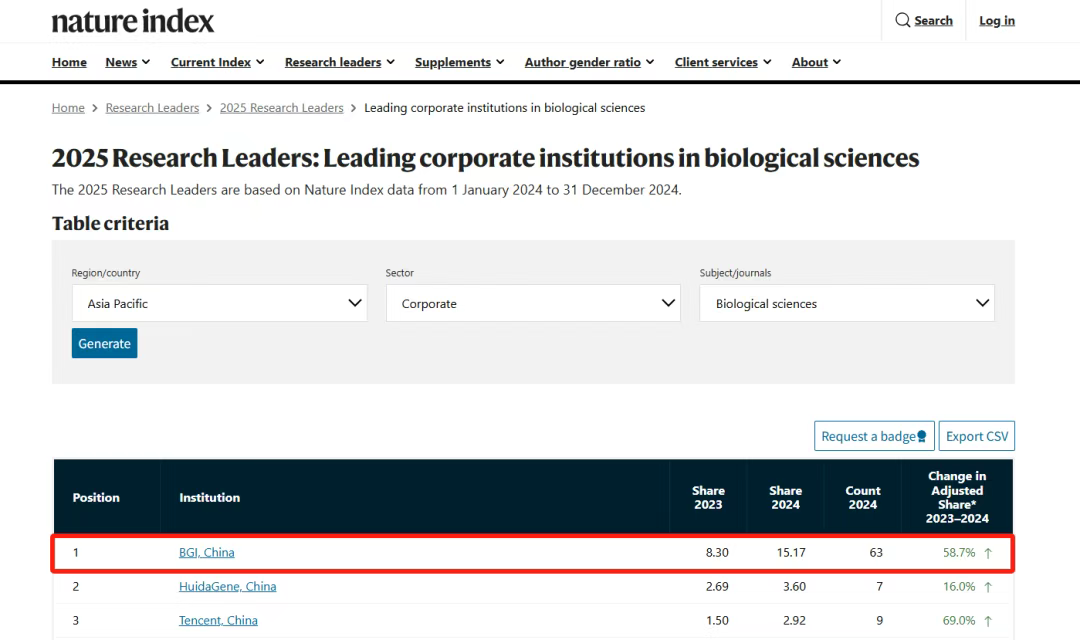Click the Export CSV button
The height and width of the screenshot is (640, 1080).
(x=977, y=436)
